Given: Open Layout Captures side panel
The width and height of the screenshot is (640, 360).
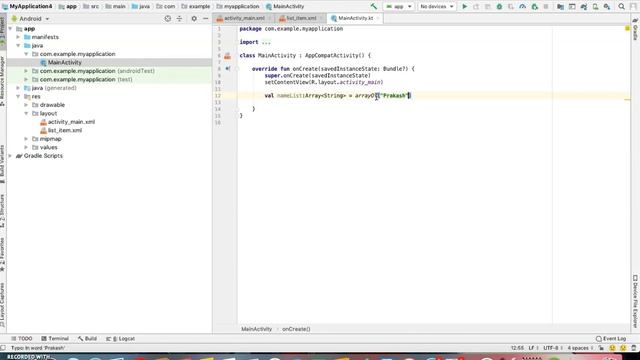Looking at the screenshot, I should click(3, 304).
